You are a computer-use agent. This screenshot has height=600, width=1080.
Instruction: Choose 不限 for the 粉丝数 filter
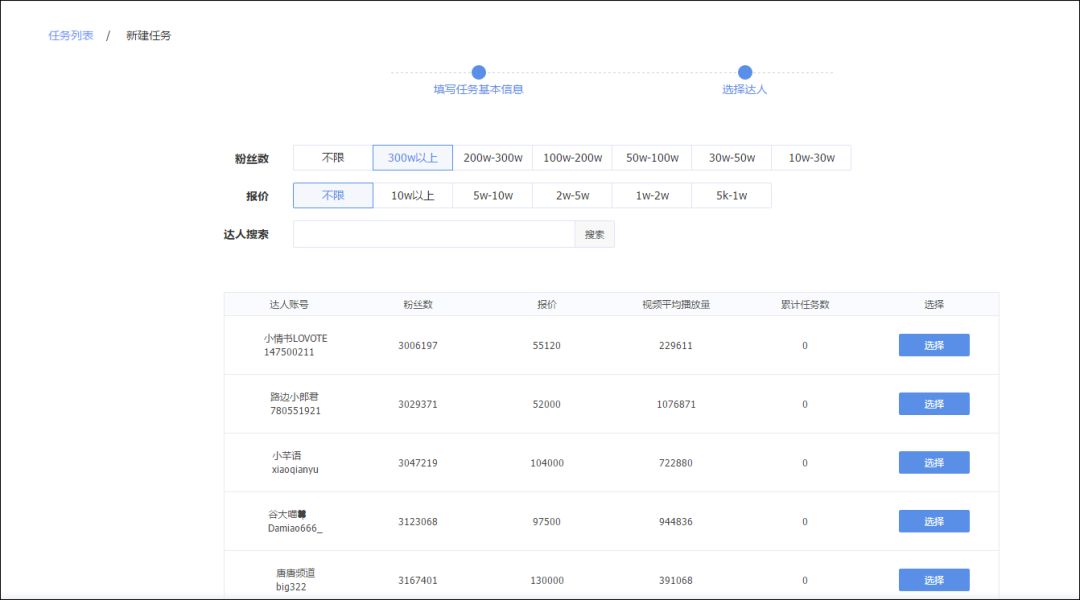(x=332, y=157)
